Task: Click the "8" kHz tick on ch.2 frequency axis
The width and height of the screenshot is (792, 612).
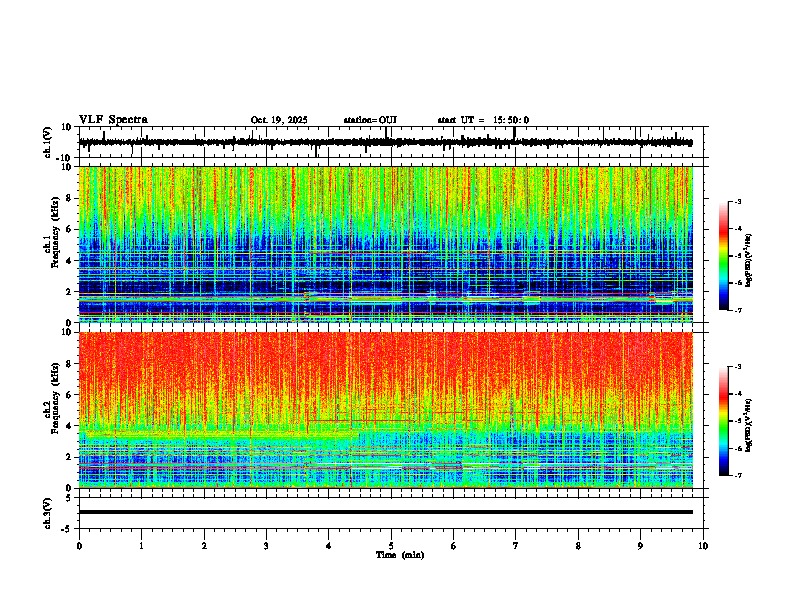Action: tap(69, 364)
